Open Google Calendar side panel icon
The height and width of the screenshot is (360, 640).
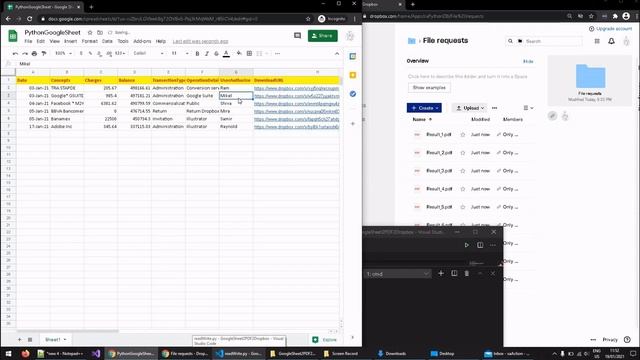(353, 56)
